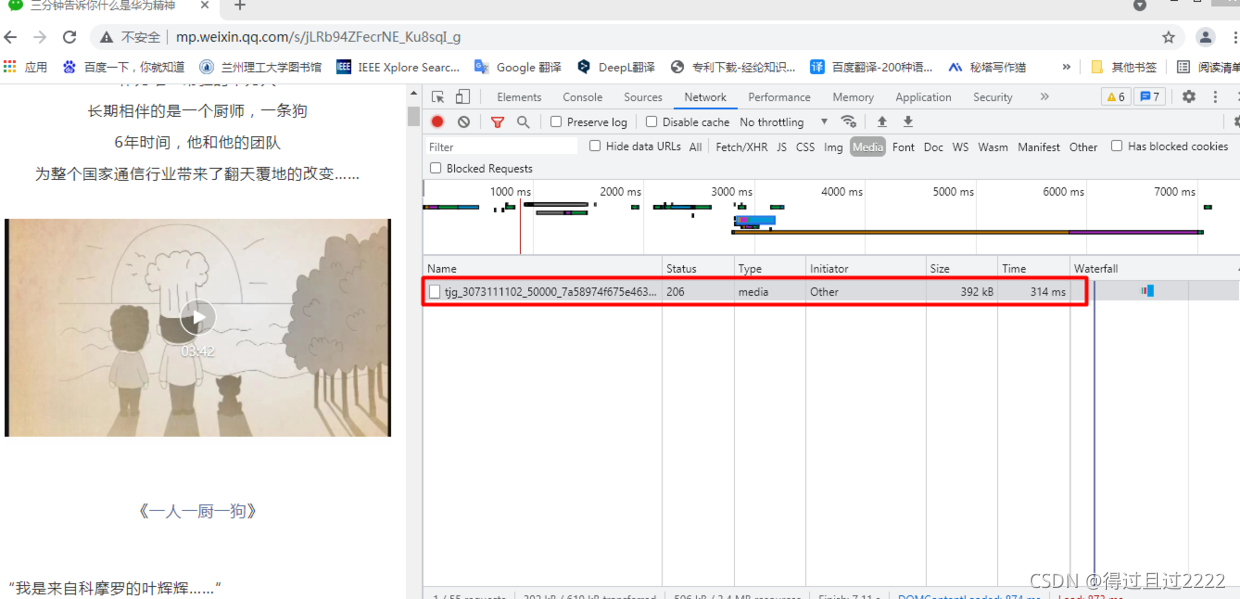The height and width of the screenshot is (599, 1240).
Task: Enable Disable cache checkbox
Action: click(651, 122)
